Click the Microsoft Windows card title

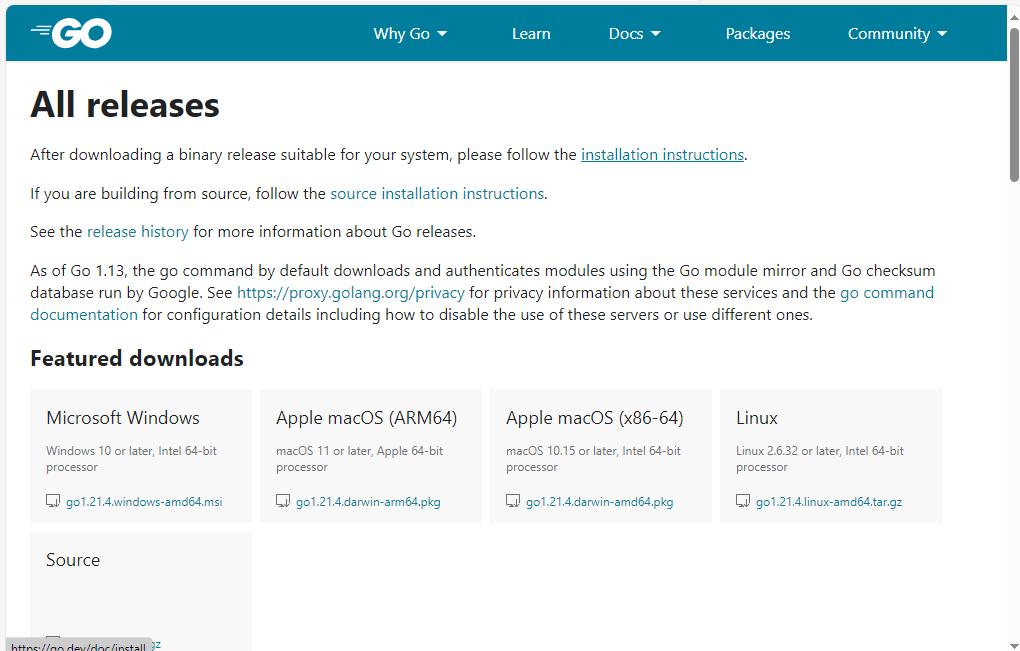pos(123,418)
